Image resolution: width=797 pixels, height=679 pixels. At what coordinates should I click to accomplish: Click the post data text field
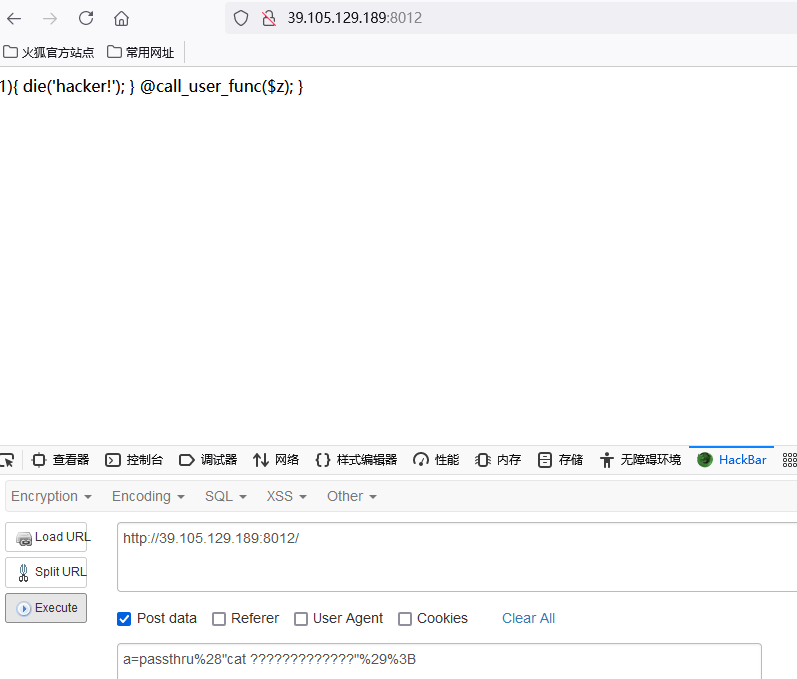439,661
